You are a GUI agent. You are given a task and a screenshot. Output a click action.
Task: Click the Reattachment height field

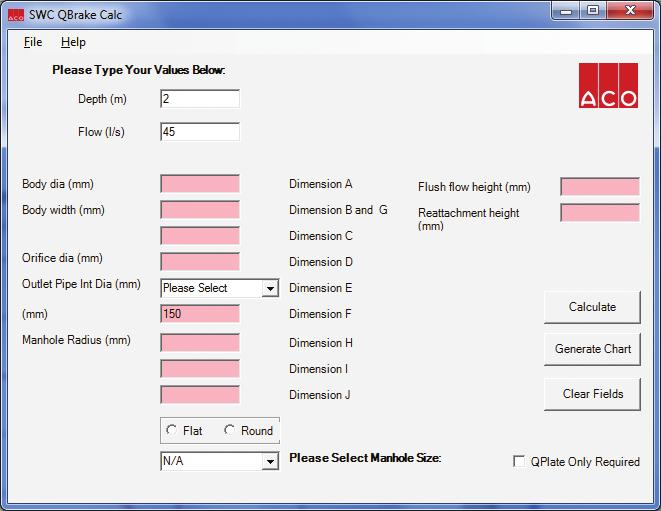coord(599,212)
